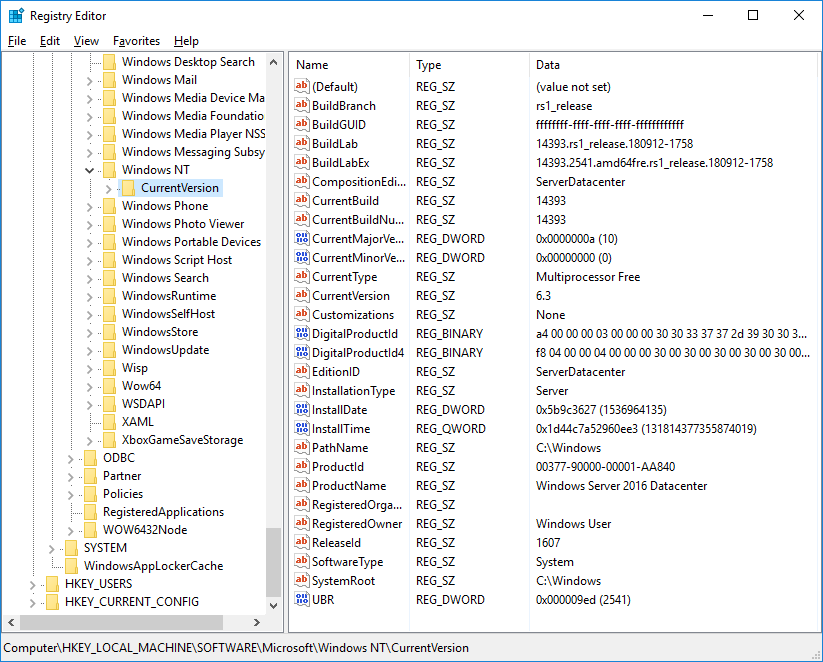Sort values by the Name column header
This screenshot has width=823, height=662.
click(349, 65)
